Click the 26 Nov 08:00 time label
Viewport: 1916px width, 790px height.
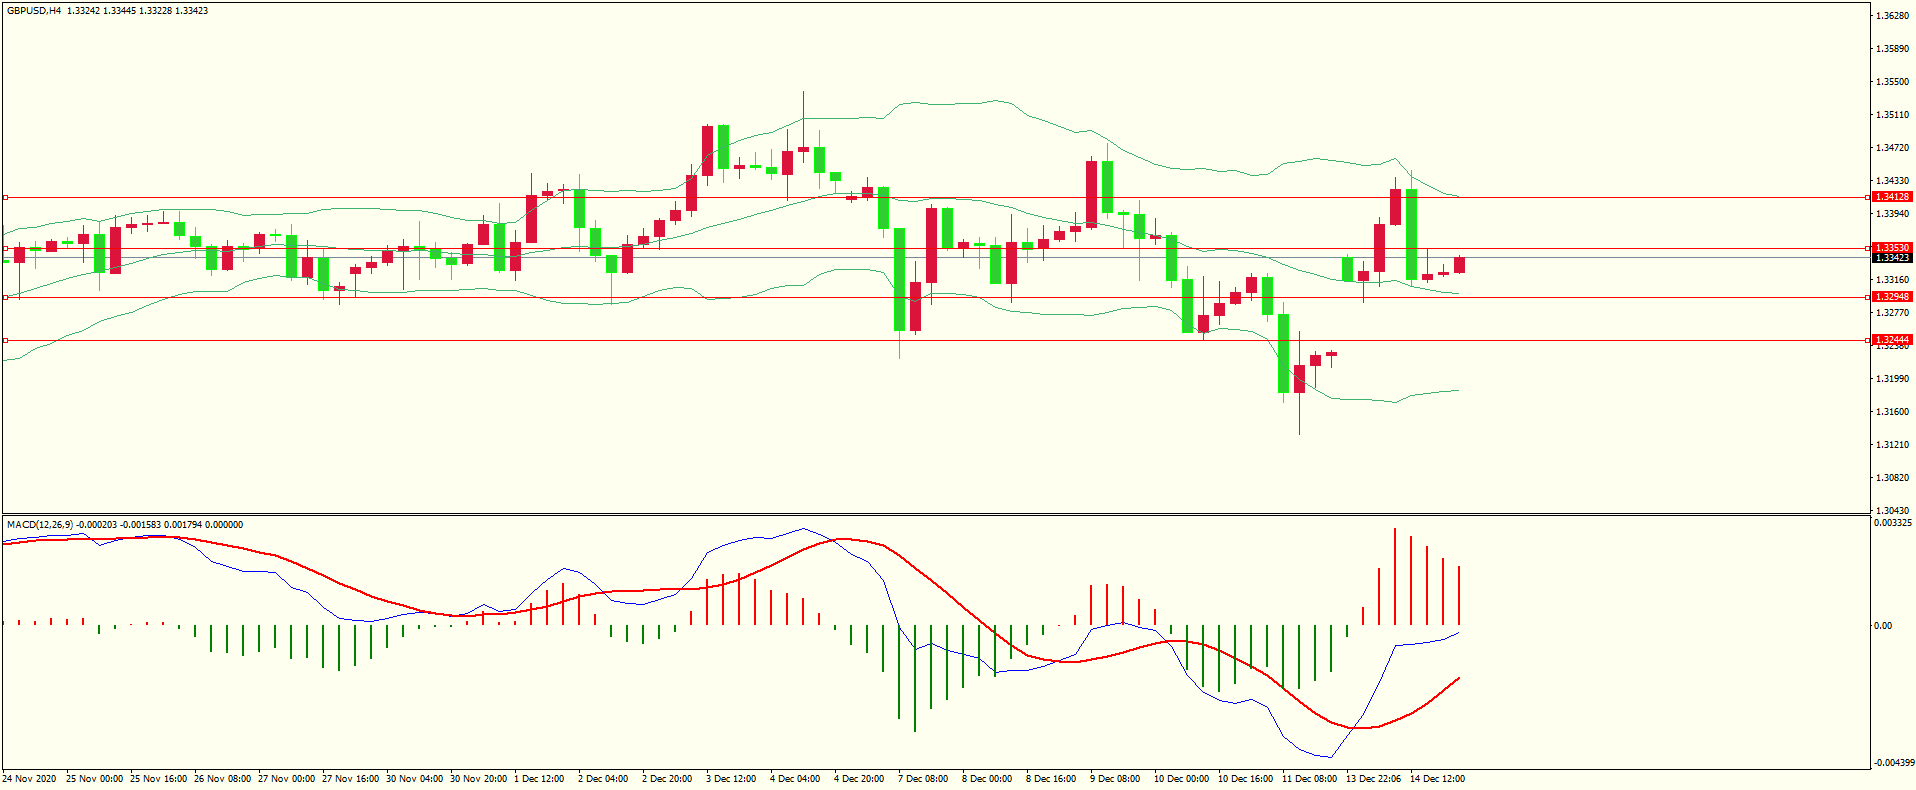[x=222, y=779]
